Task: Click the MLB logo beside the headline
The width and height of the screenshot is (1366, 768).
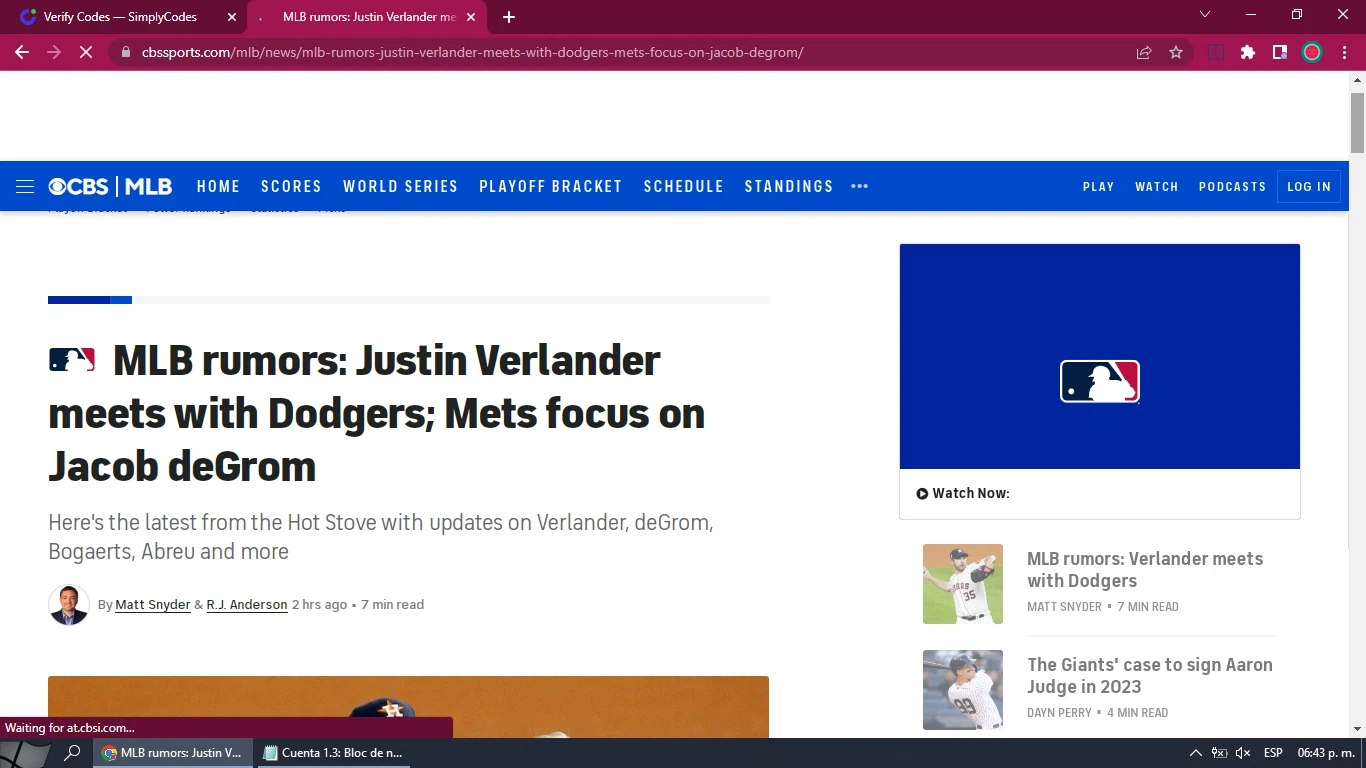Action: pos(72,360)
